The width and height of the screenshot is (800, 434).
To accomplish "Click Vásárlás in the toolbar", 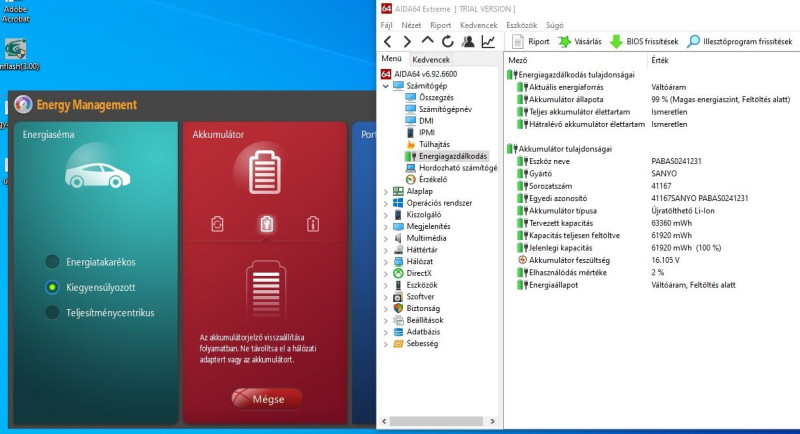I will coord(580,42).
